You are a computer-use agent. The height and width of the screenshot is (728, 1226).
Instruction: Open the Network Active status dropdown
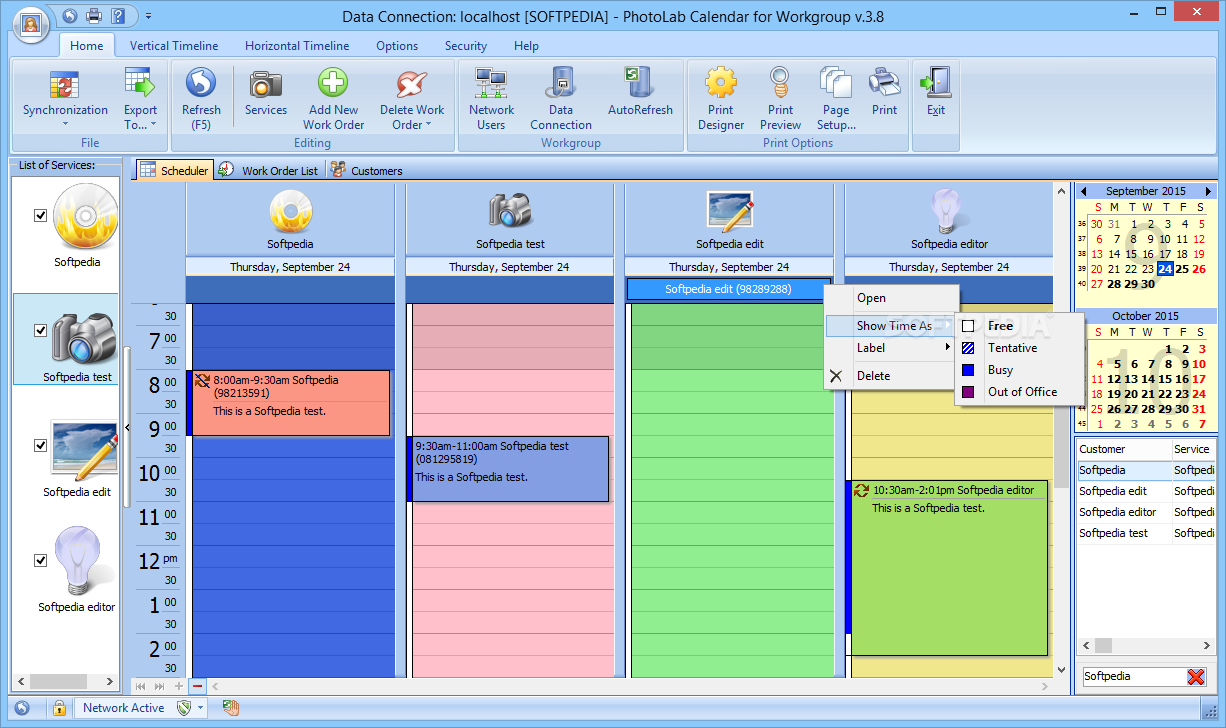200,708
